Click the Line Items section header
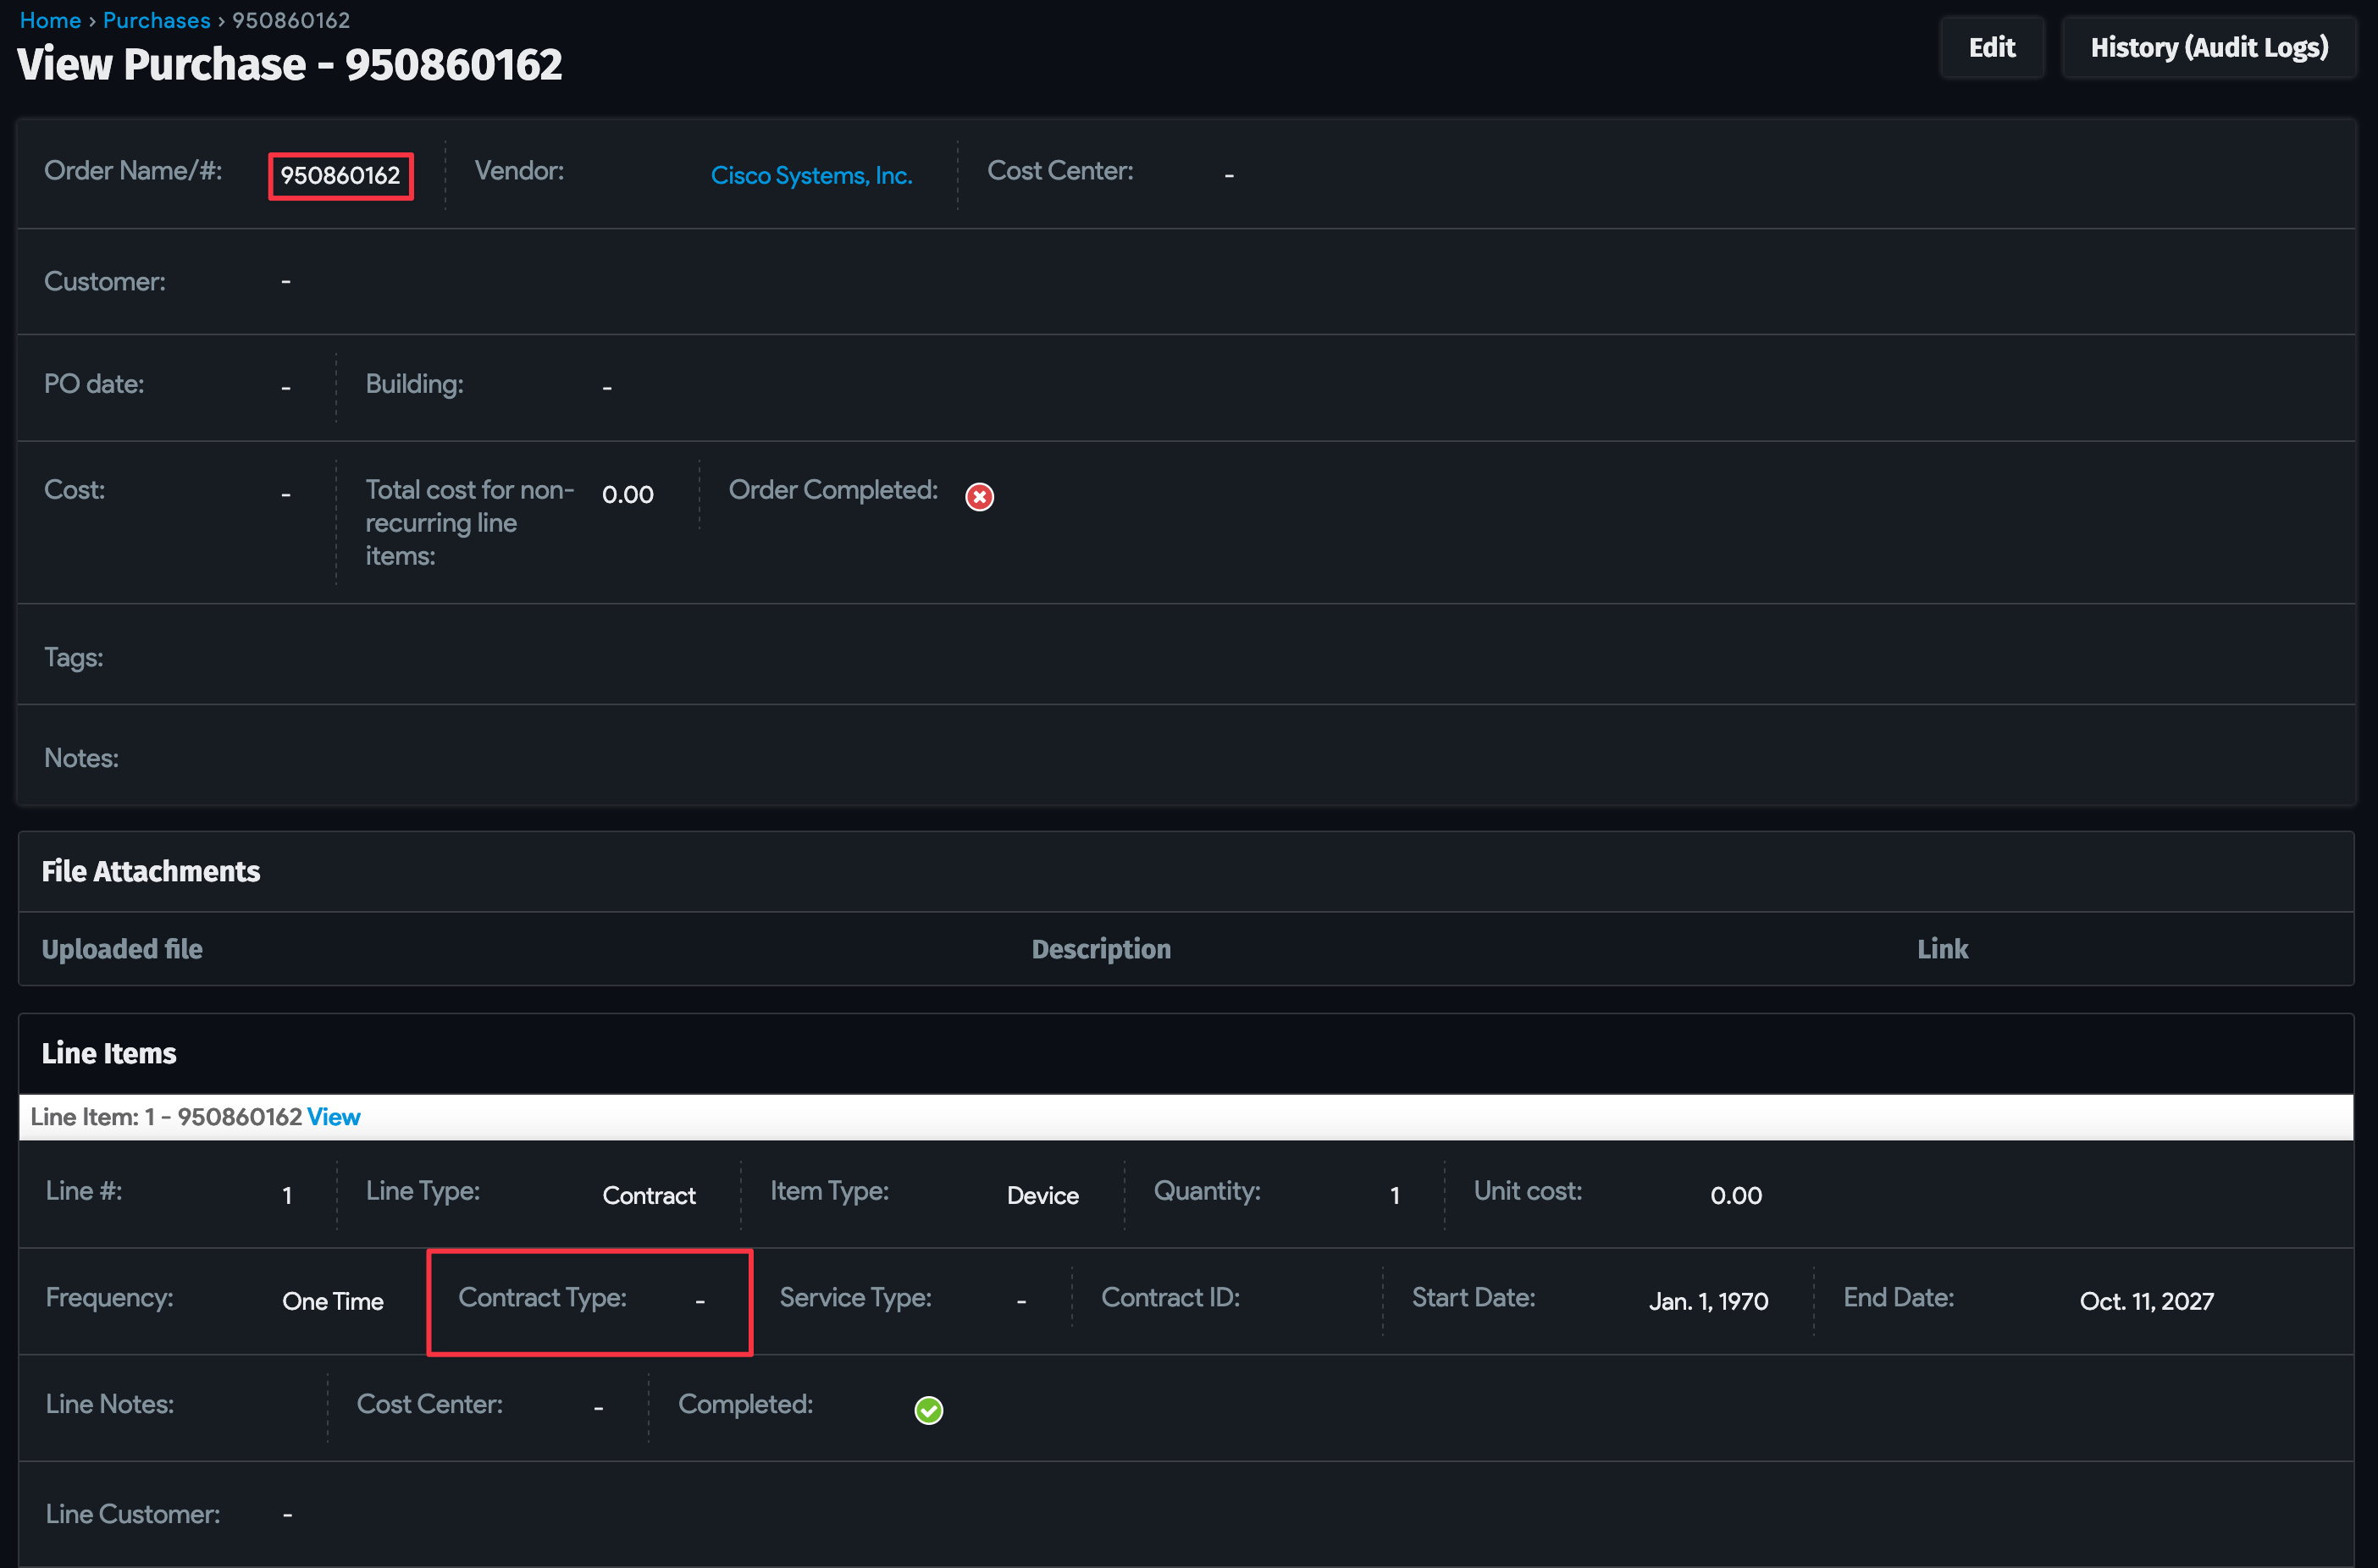Viewport: 2378px width, 1568px height. coord(109,1053)
